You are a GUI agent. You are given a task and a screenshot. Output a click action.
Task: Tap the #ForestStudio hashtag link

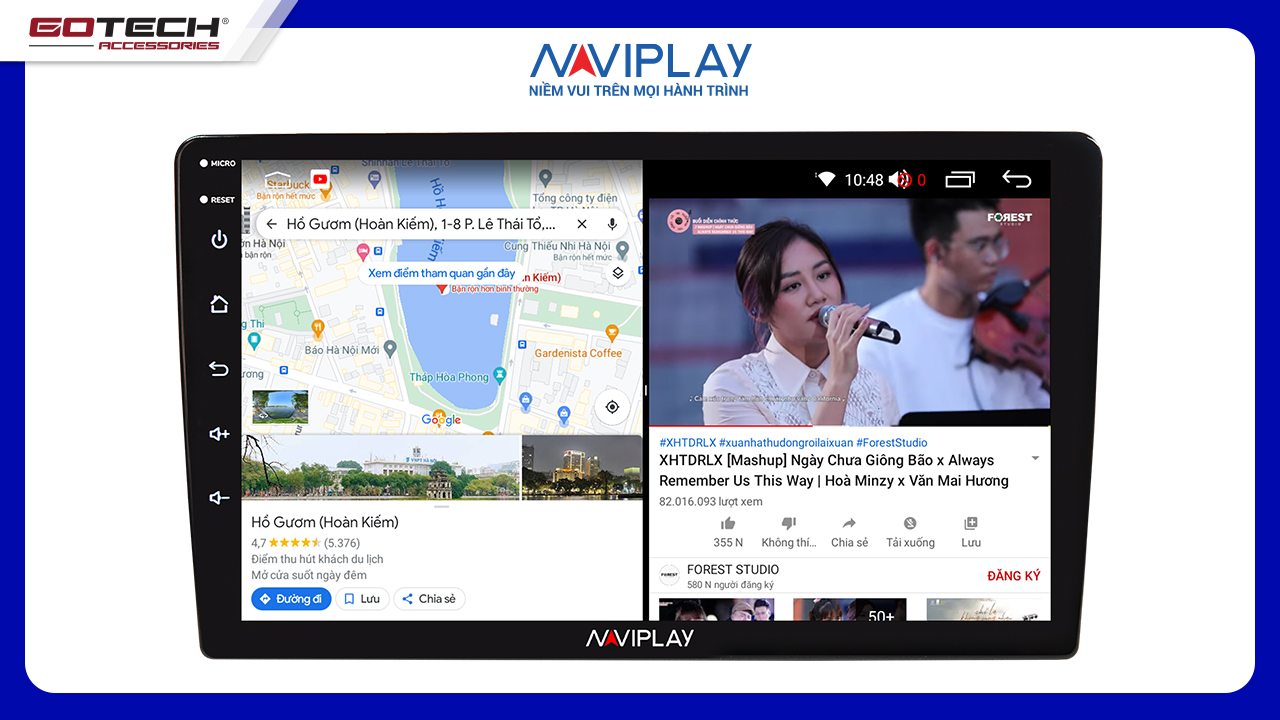[891, 443]
